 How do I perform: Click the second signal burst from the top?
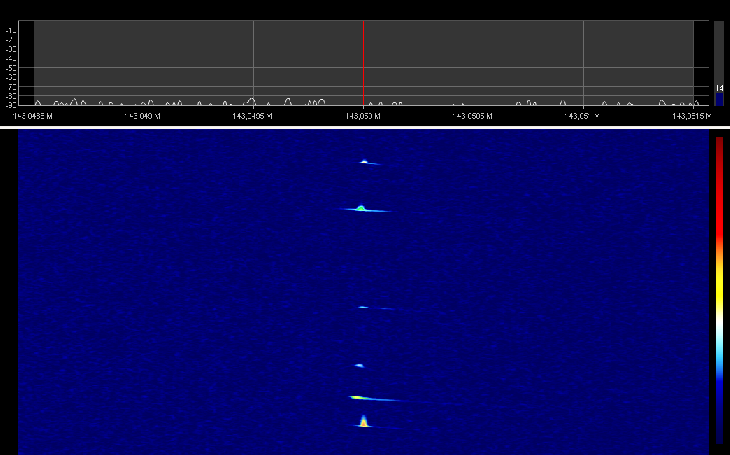[361, 208]
